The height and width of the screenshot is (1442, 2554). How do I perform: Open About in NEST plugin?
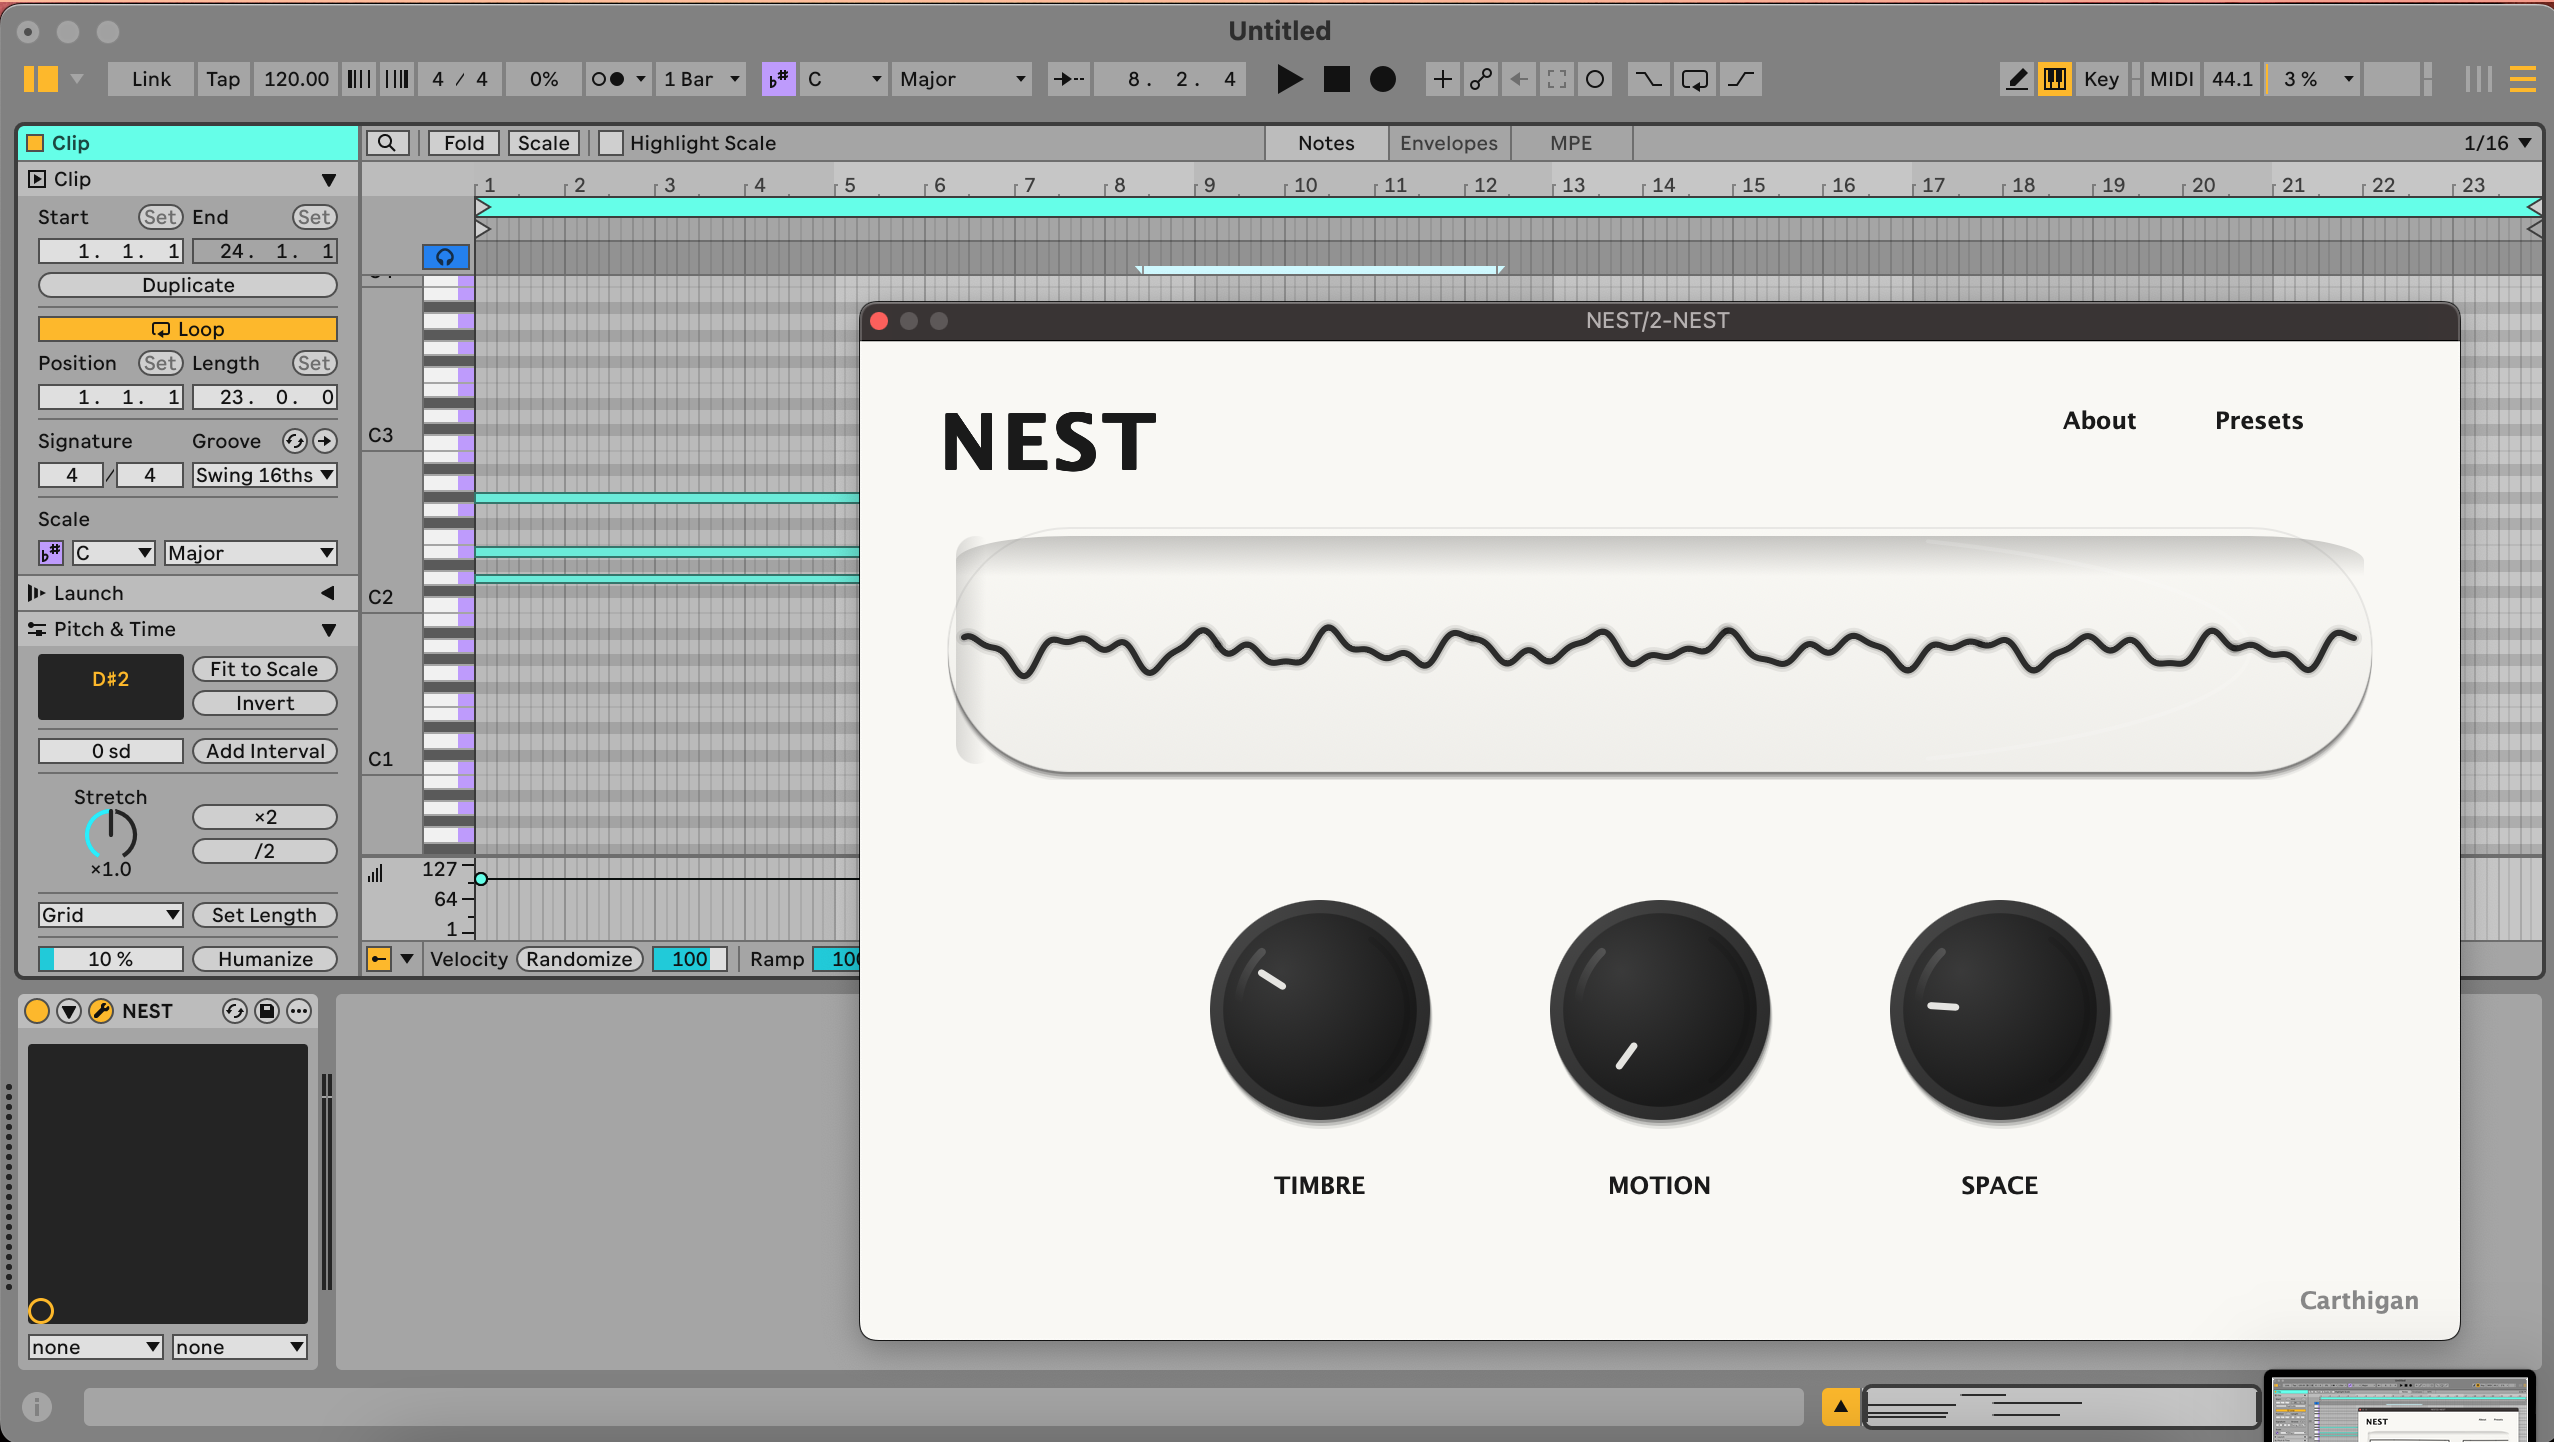(x=2099, y=420)
